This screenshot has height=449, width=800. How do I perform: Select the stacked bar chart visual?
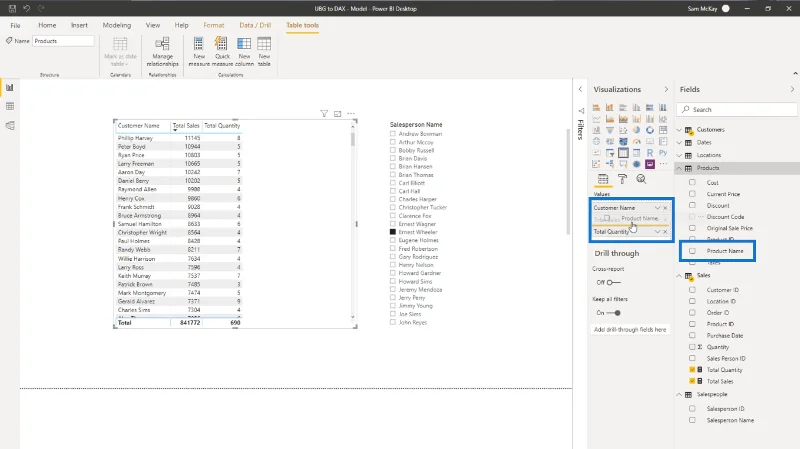(596, 107)
